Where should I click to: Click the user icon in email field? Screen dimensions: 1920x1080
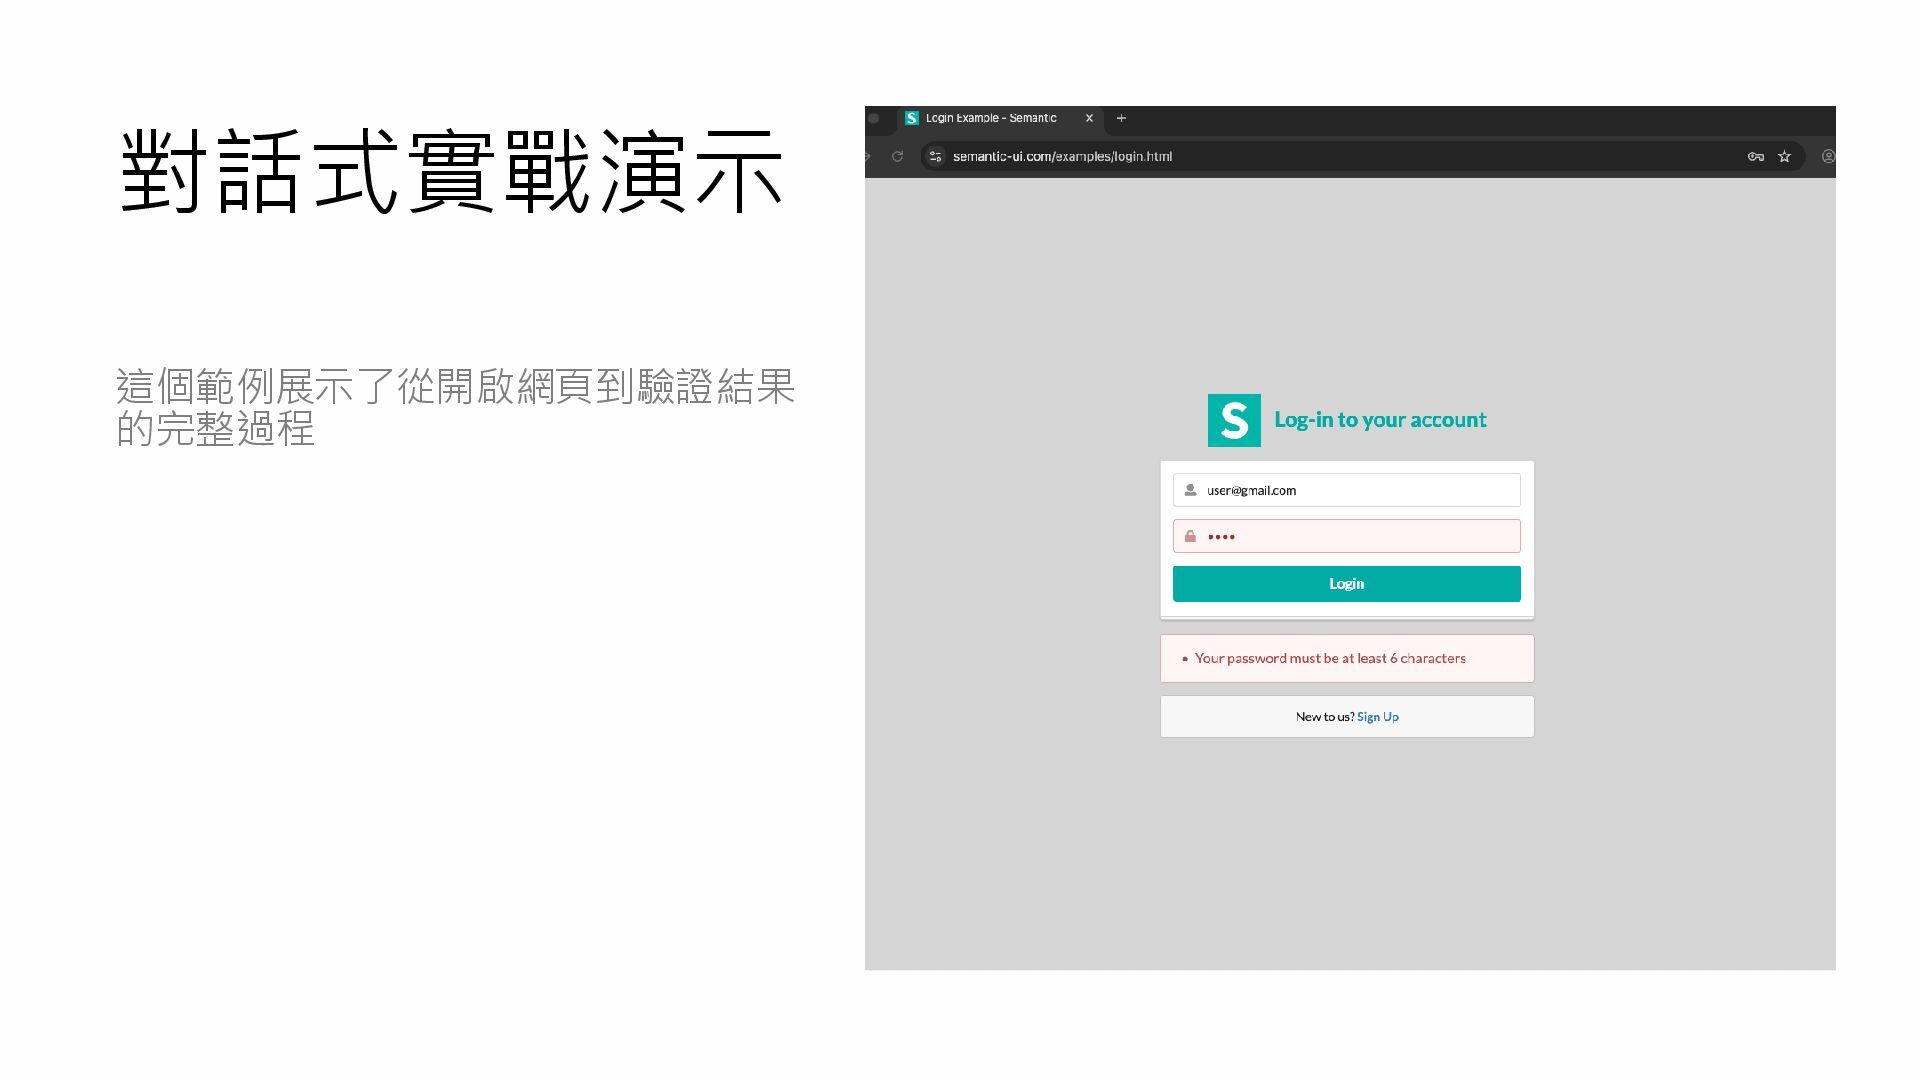[x=1190, y=490]
